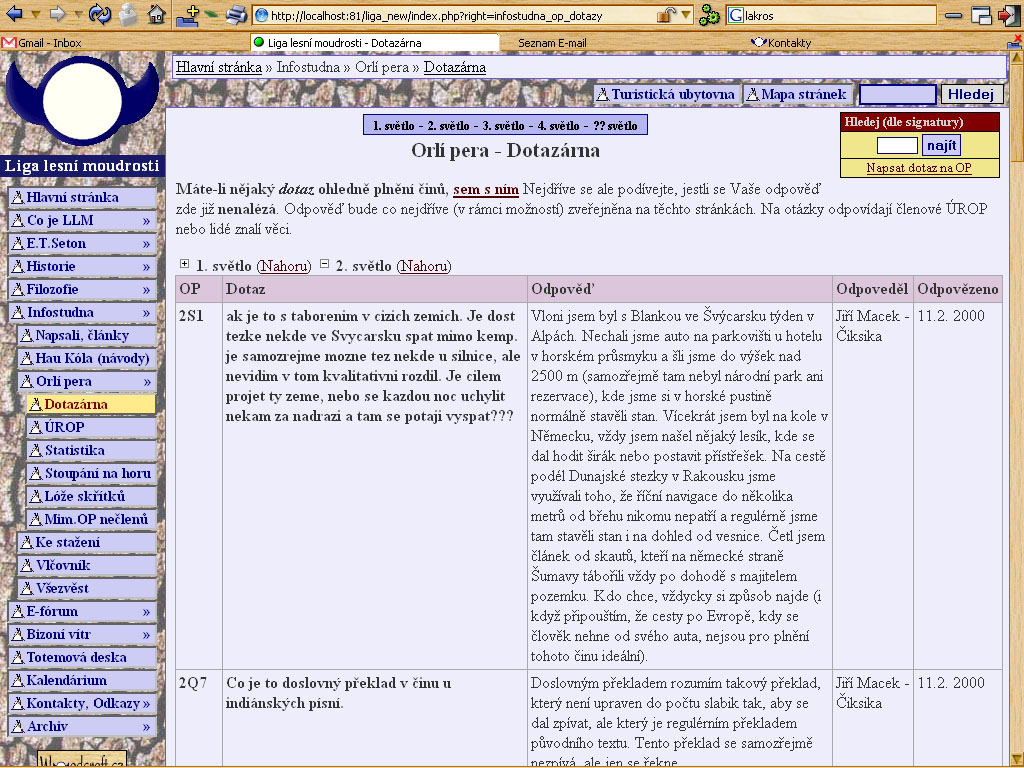Click the green gears icon

pyautogui.click(x=709, y=15)
